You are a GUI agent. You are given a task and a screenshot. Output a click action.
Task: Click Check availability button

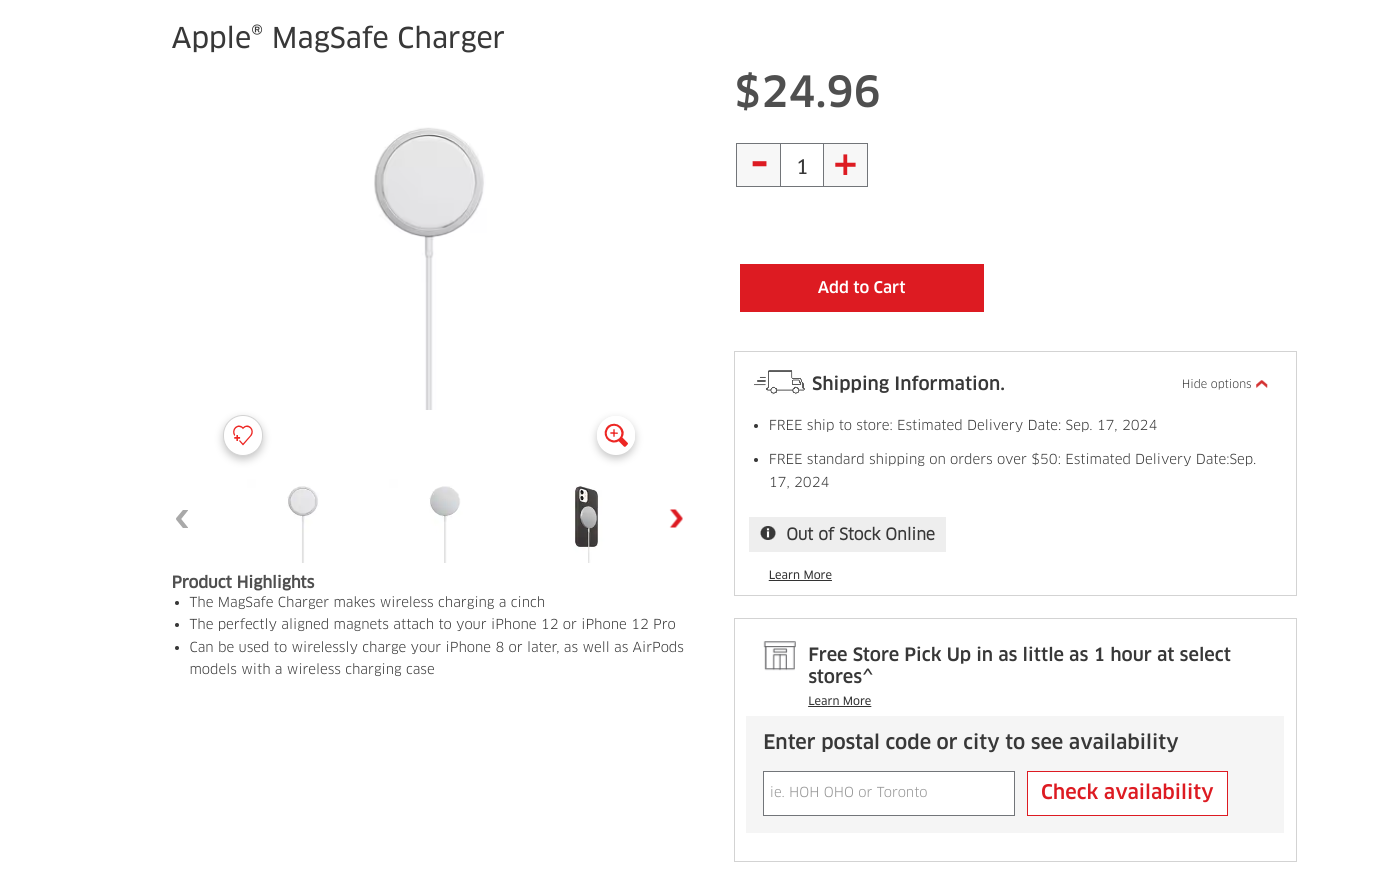tap(1127, 793)
